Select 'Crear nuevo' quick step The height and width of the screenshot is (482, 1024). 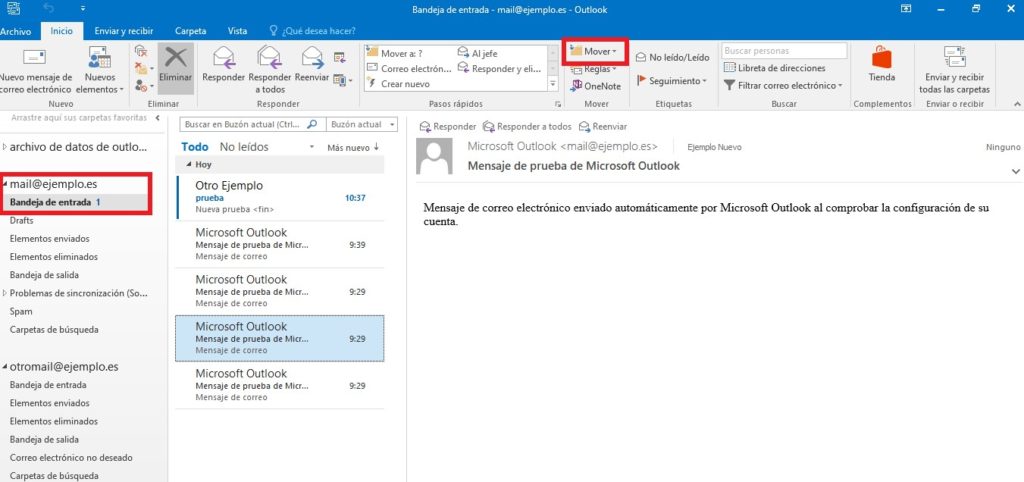(x=398, y=84)
